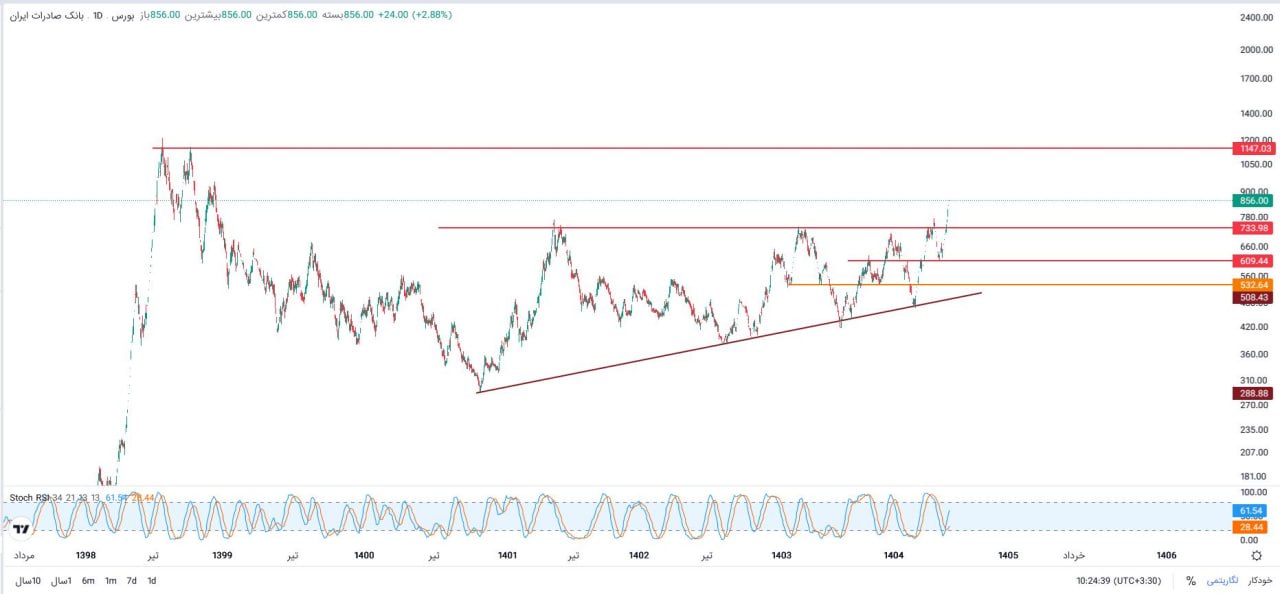Select the orange 532.64 price label
Viewport: 1280px width, 594px height.
click(x=1255, y=285)
